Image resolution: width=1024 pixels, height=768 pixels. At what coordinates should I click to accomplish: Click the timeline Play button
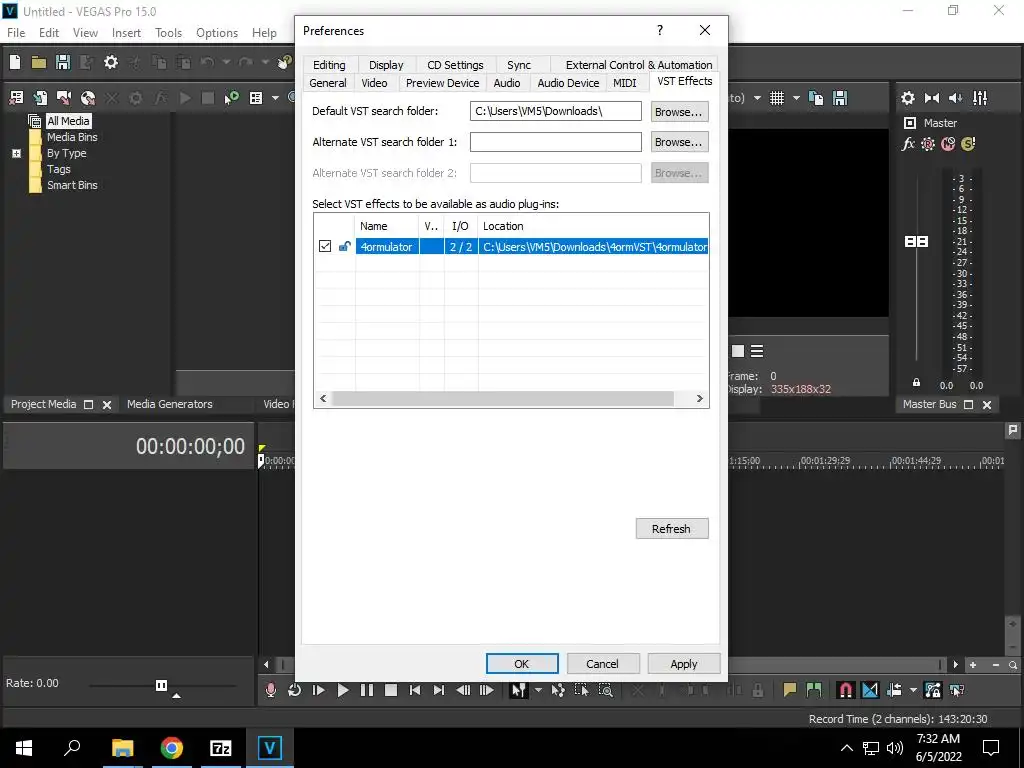(342, 690)
